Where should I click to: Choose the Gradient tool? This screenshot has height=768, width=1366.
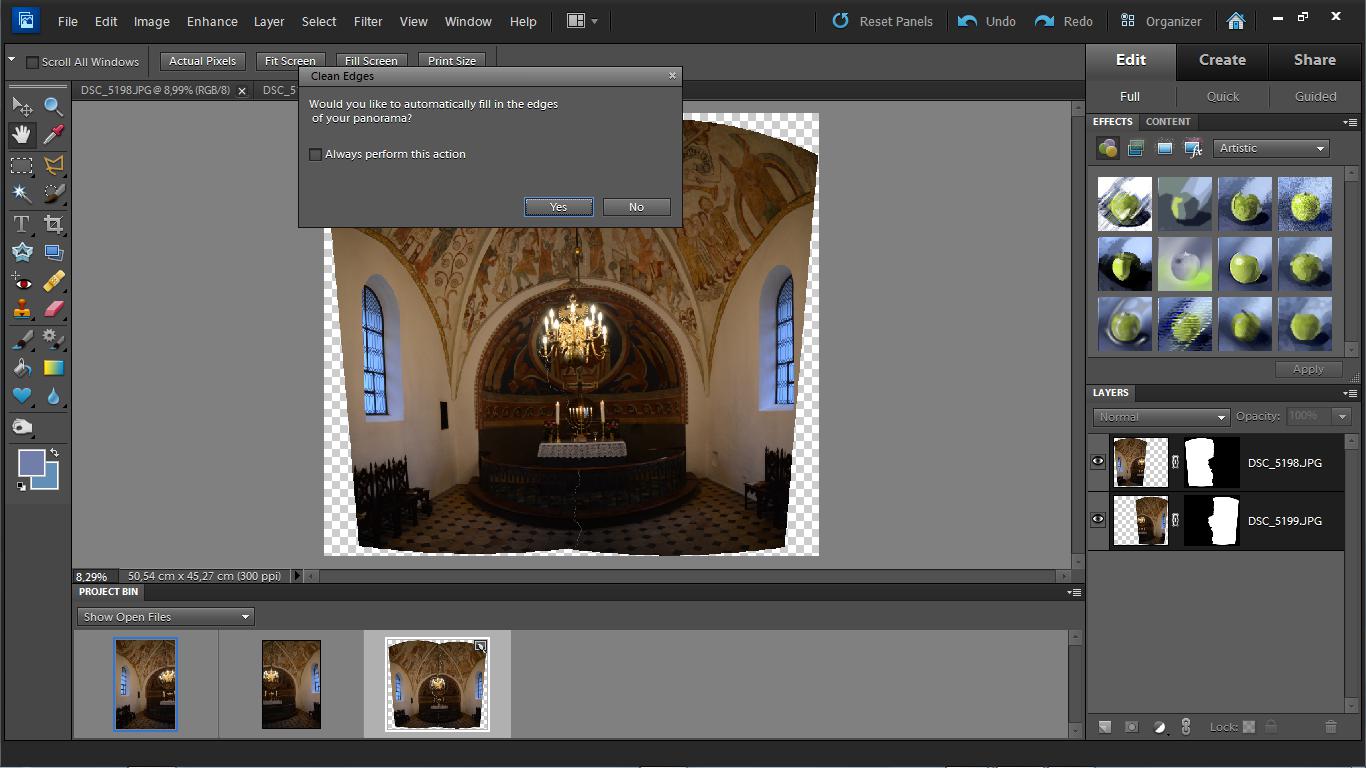(x=53, y=368)
